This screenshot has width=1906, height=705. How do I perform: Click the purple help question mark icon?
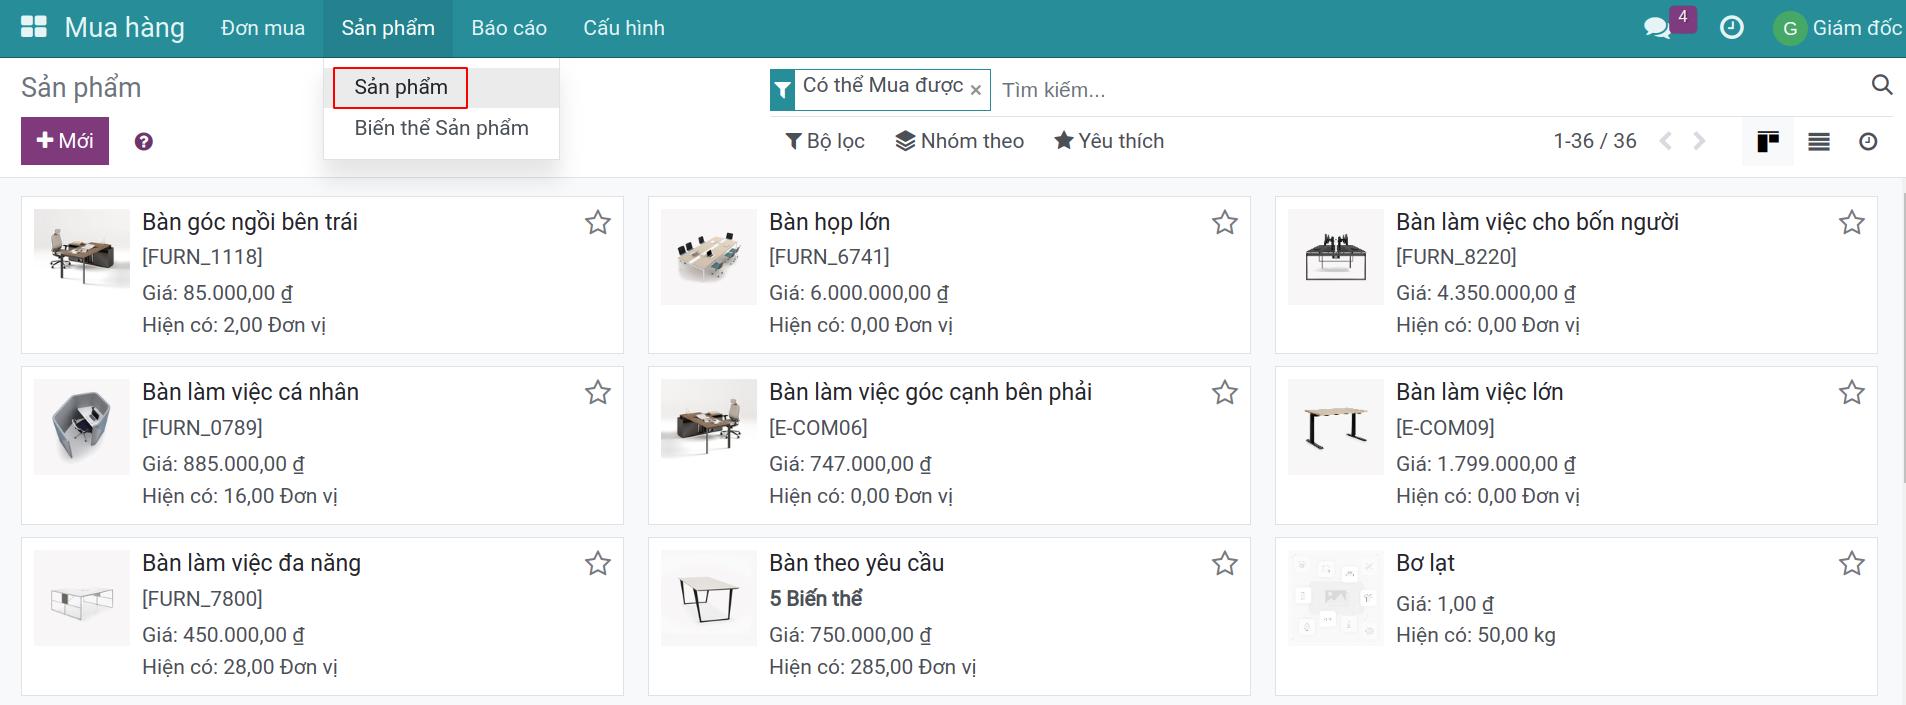144,142
